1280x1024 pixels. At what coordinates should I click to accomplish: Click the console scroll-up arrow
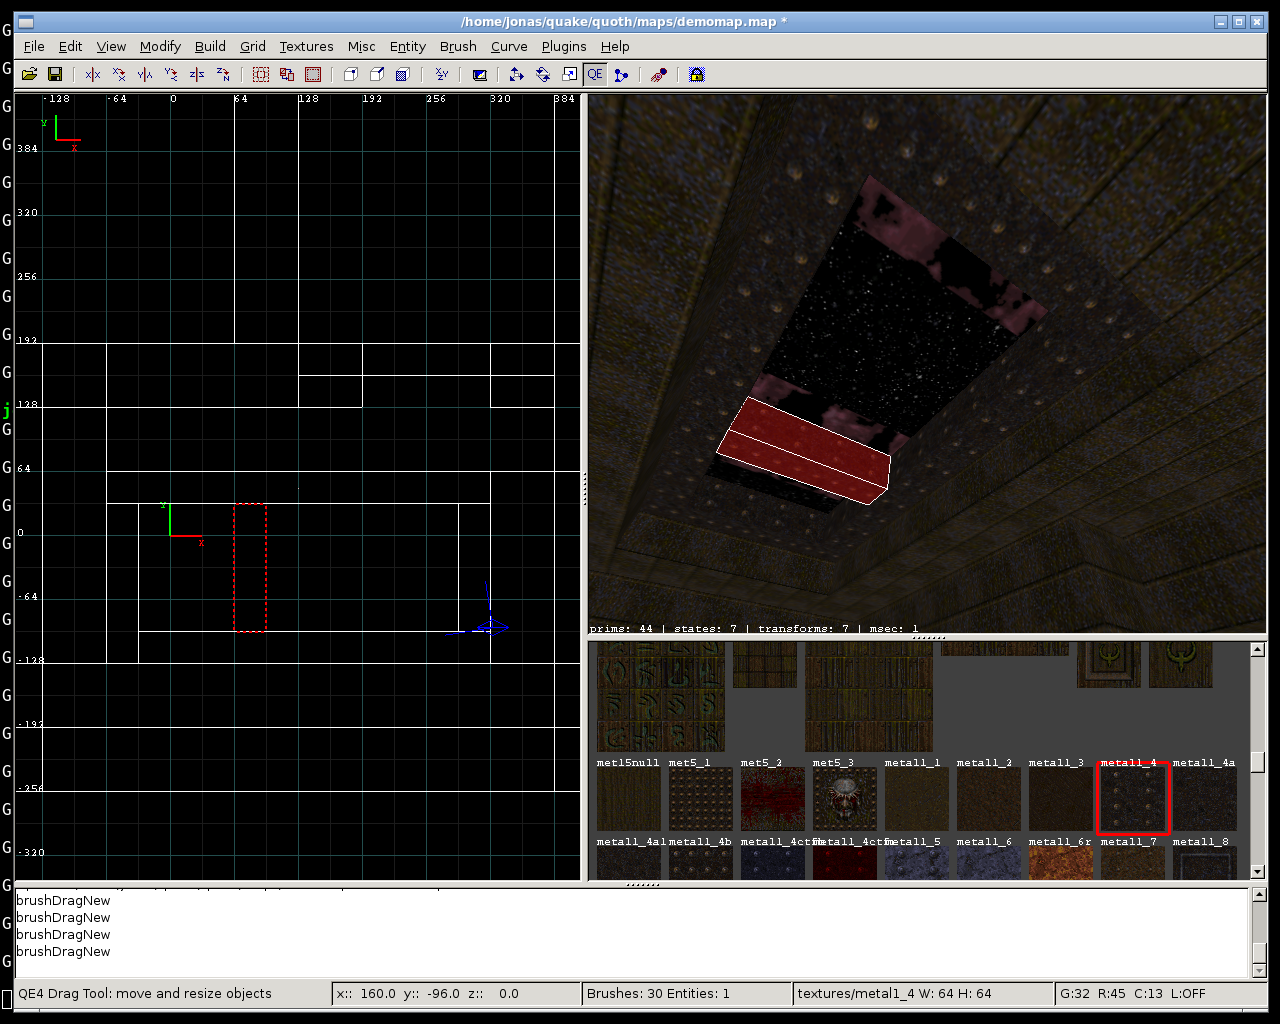(x=1259, y=895)
